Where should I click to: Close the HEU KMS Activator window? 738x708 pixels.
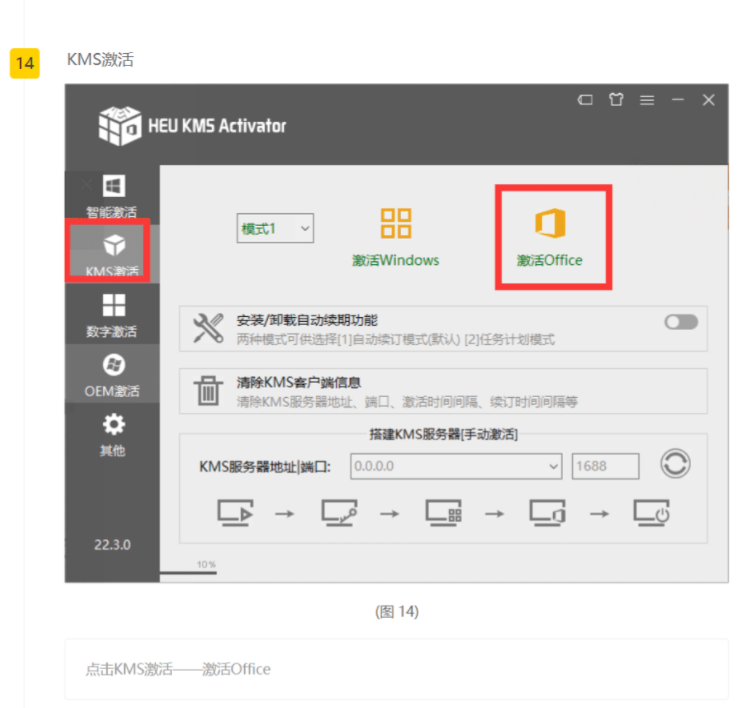click(x=709, y=100)
